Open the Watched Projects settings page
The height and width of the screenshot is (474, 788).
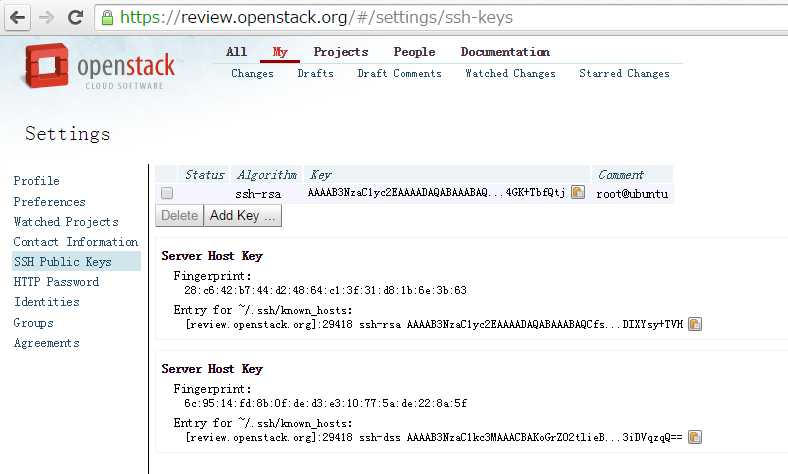tap(66, 222)
